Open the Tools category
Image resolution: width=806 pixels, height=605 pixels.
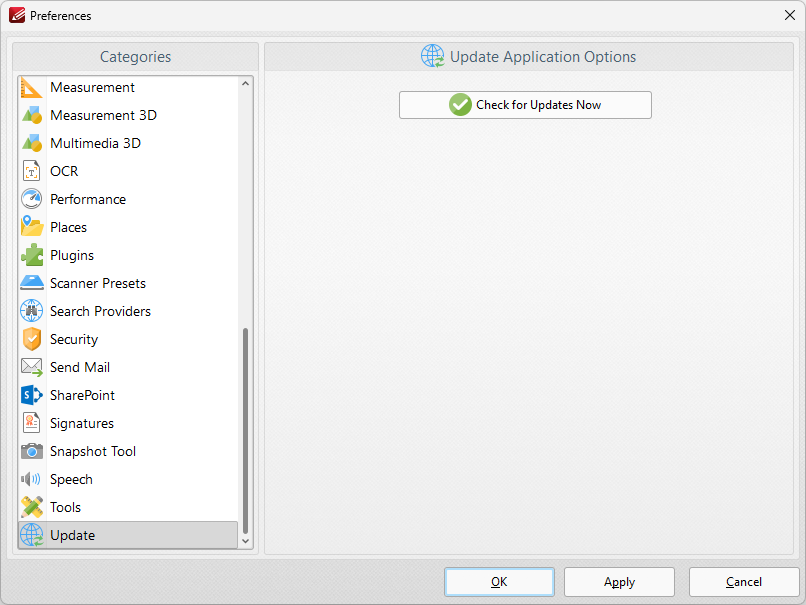tap(128, 507)
